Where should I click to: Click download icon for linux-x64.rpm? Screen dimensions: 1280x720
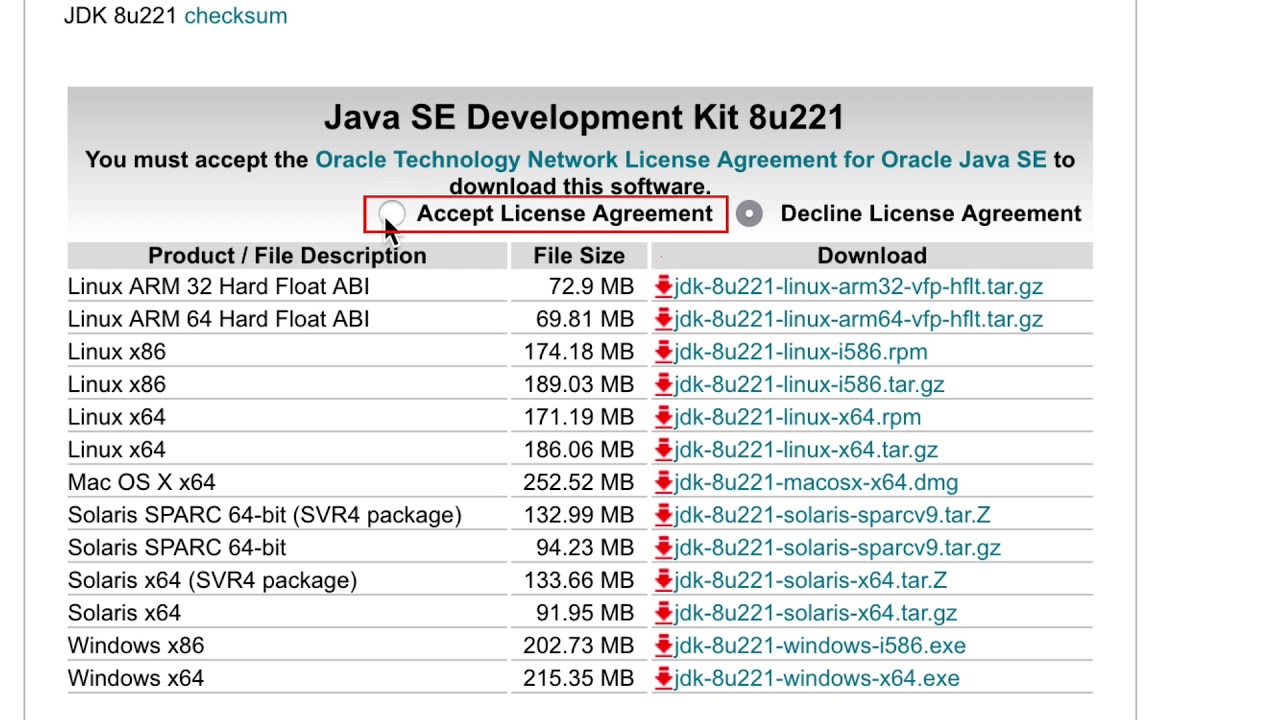coord(663,418)
